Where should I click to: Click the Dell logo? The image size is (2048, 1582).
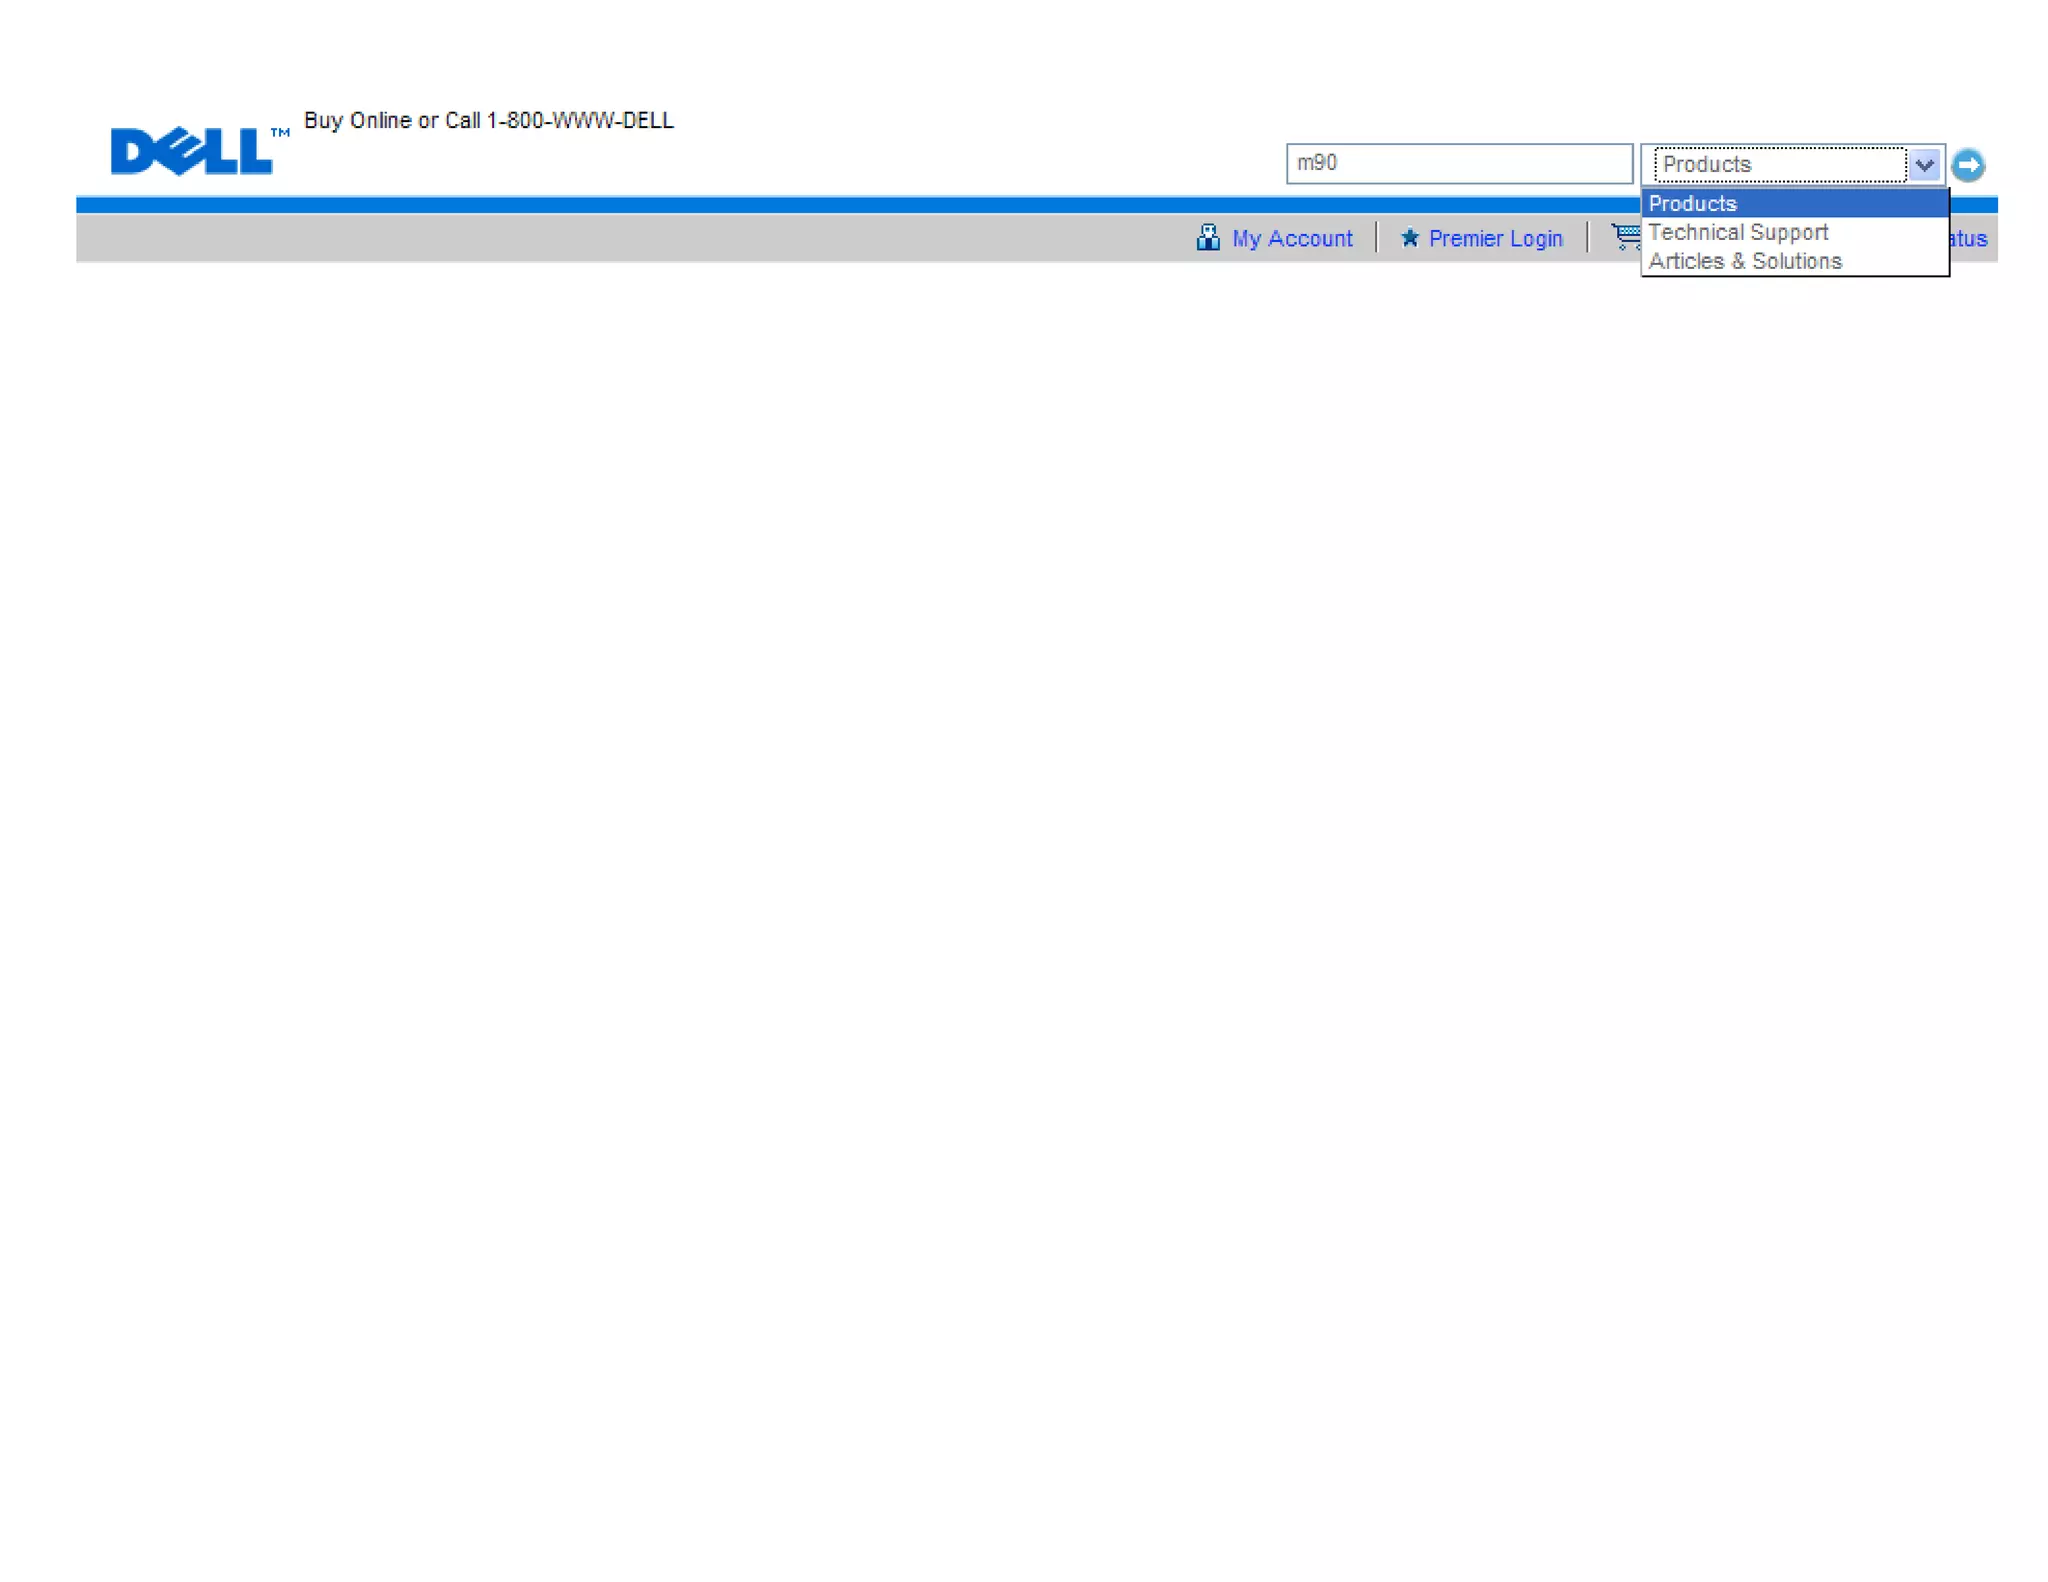pos(190,151)
